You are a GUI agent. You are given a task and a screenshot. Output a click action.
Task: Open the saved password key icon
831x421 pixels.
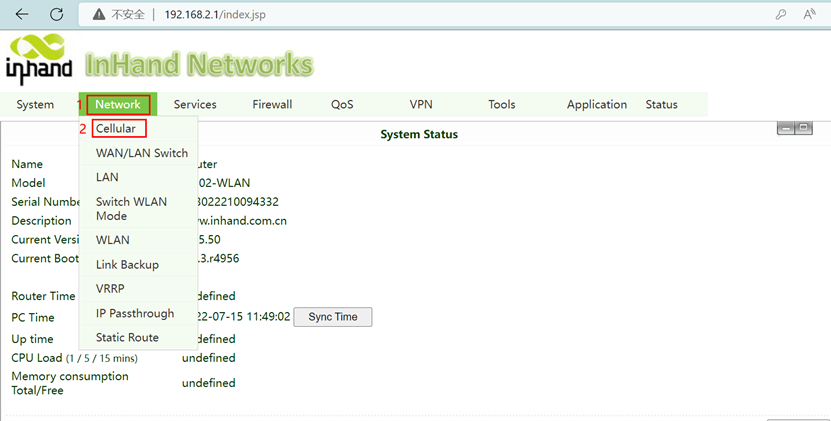pyautogui.click(x=781, y=15)
